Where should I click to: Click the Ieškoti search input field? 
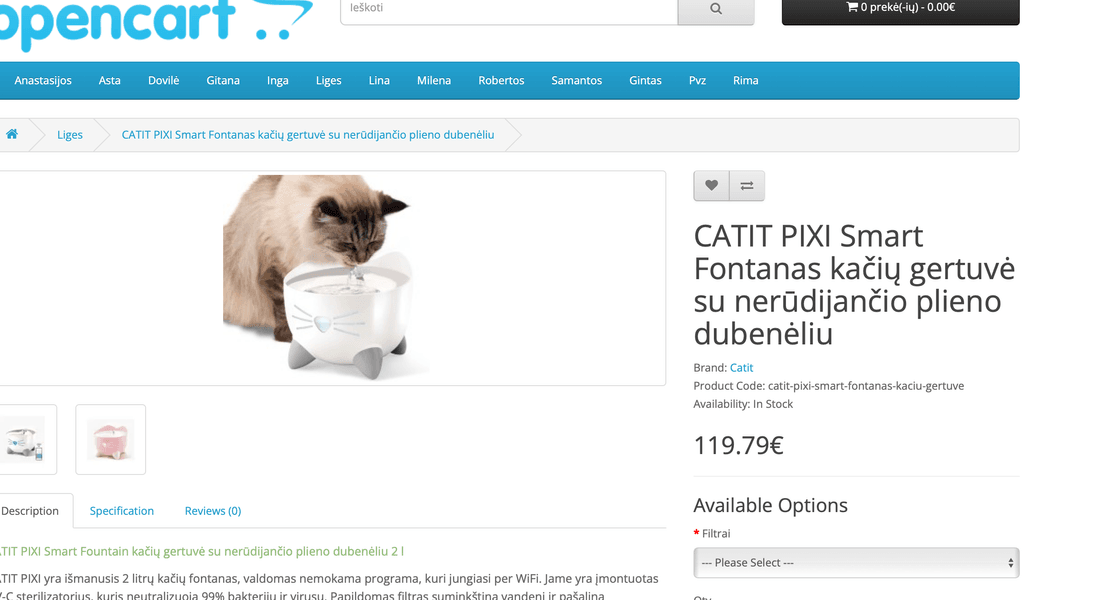[x=509, y=8]
